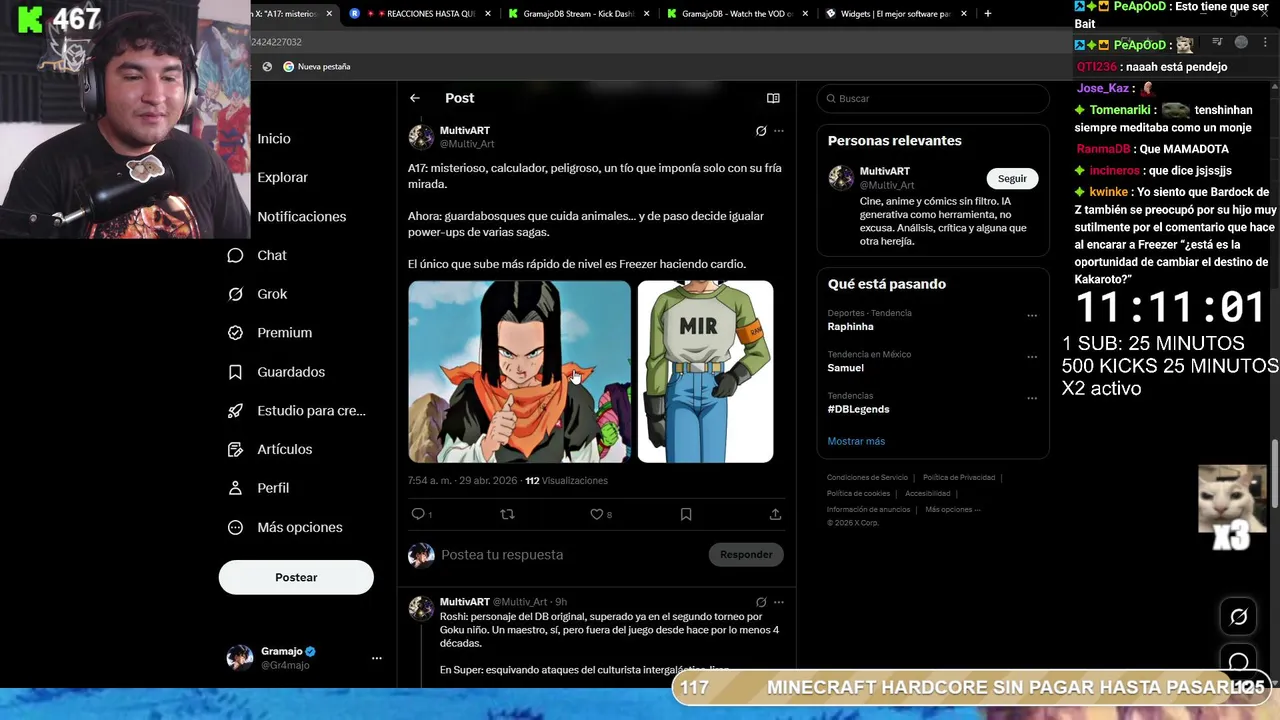The height and width of the screenshot is (720, 1280).
Task: Click Condiciones de Servicio footer link
Action: coord(868,478)
